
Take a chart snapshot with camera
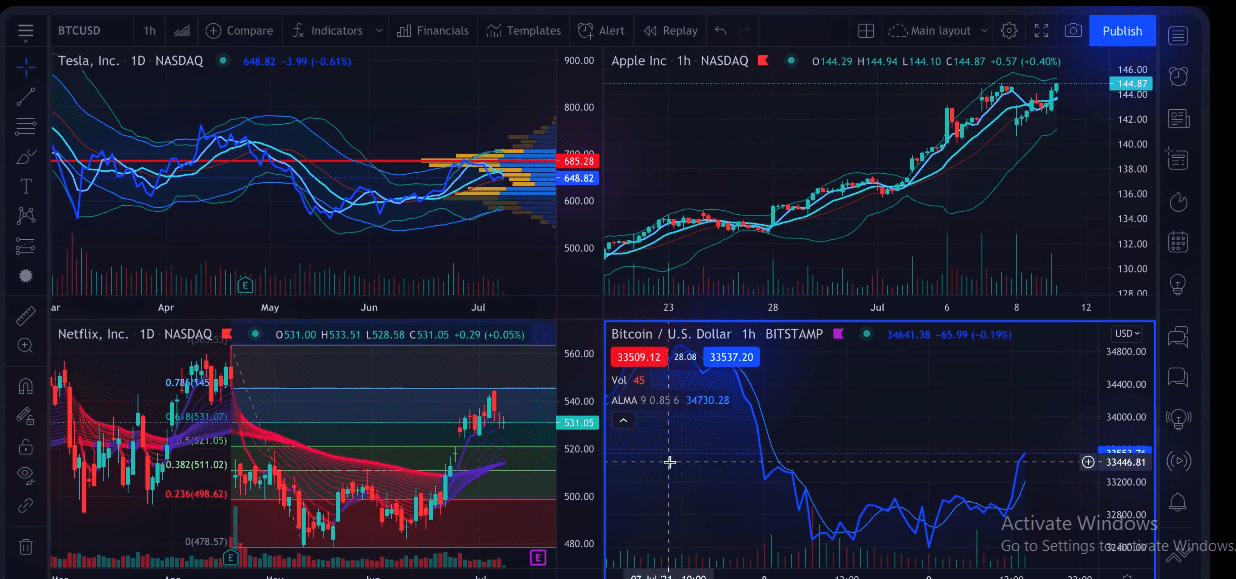[1073, 31]
